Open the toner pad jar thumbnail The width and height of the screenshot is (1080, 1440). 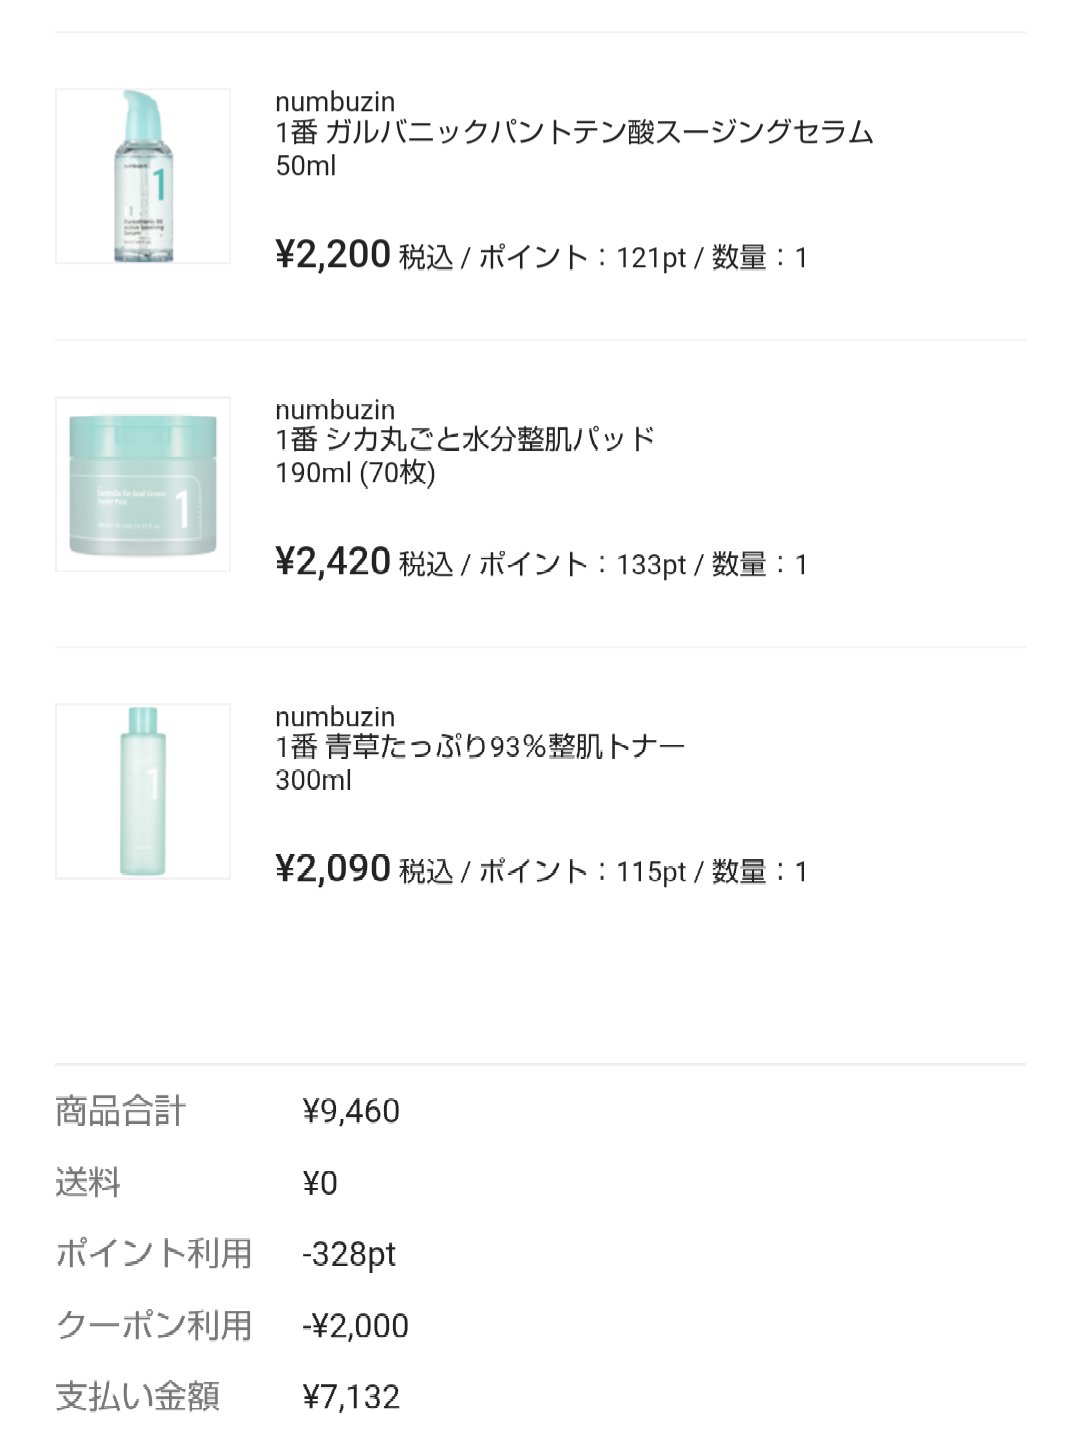pyautogui.click(x=143, y=484)
